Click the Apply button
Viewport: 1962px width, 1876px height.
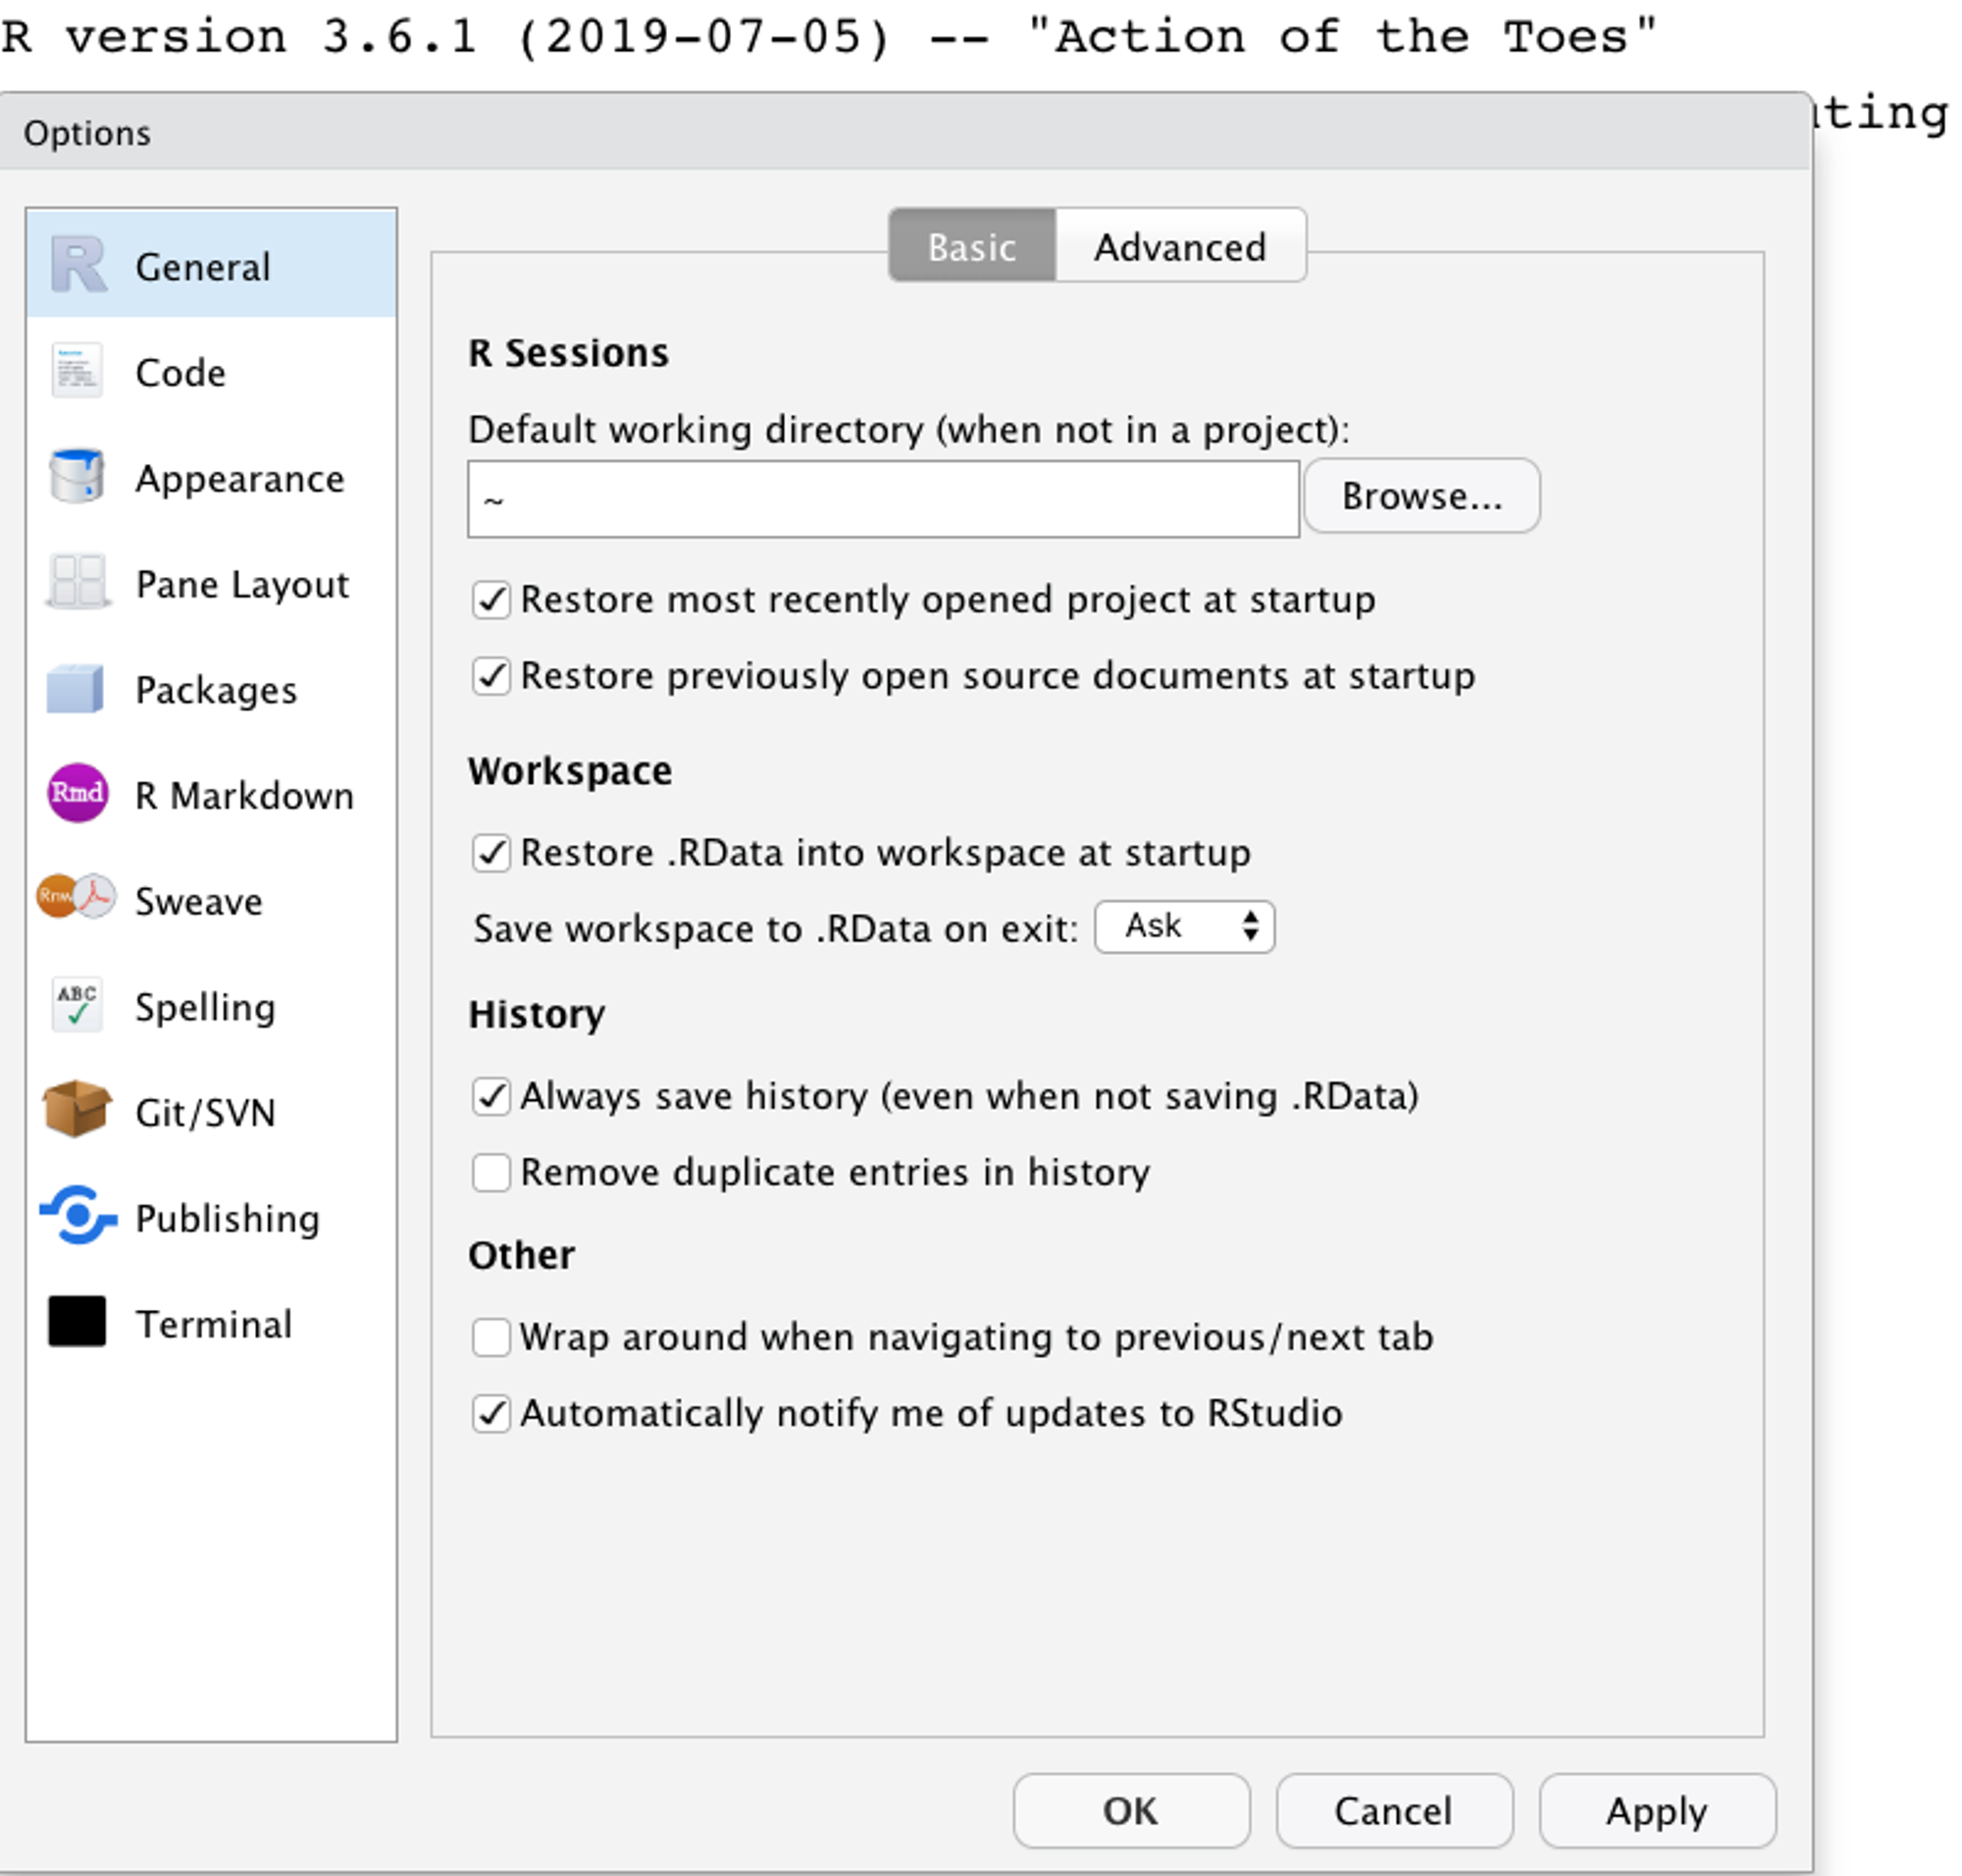tap(1657, 1810)
